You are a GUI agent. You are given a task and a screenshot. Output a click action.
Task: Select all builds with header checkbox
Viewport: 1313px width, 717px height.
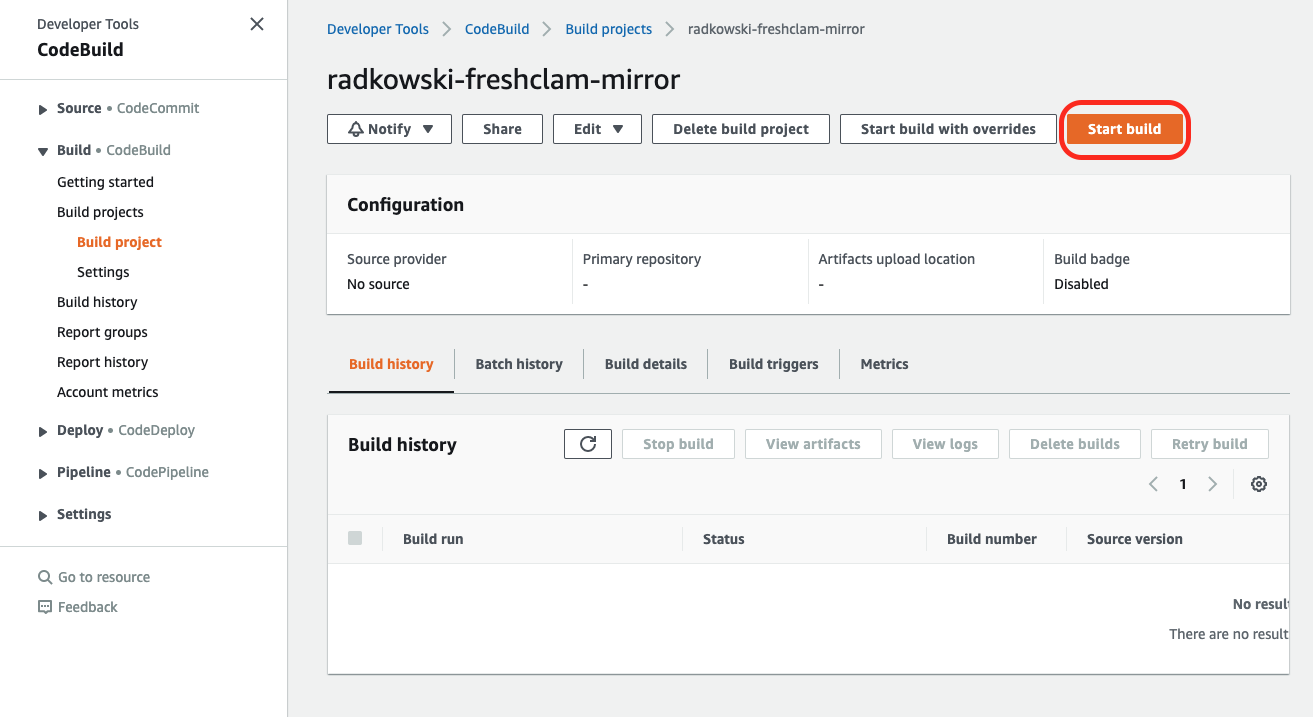pyautogui.click(x=355, y=538)
